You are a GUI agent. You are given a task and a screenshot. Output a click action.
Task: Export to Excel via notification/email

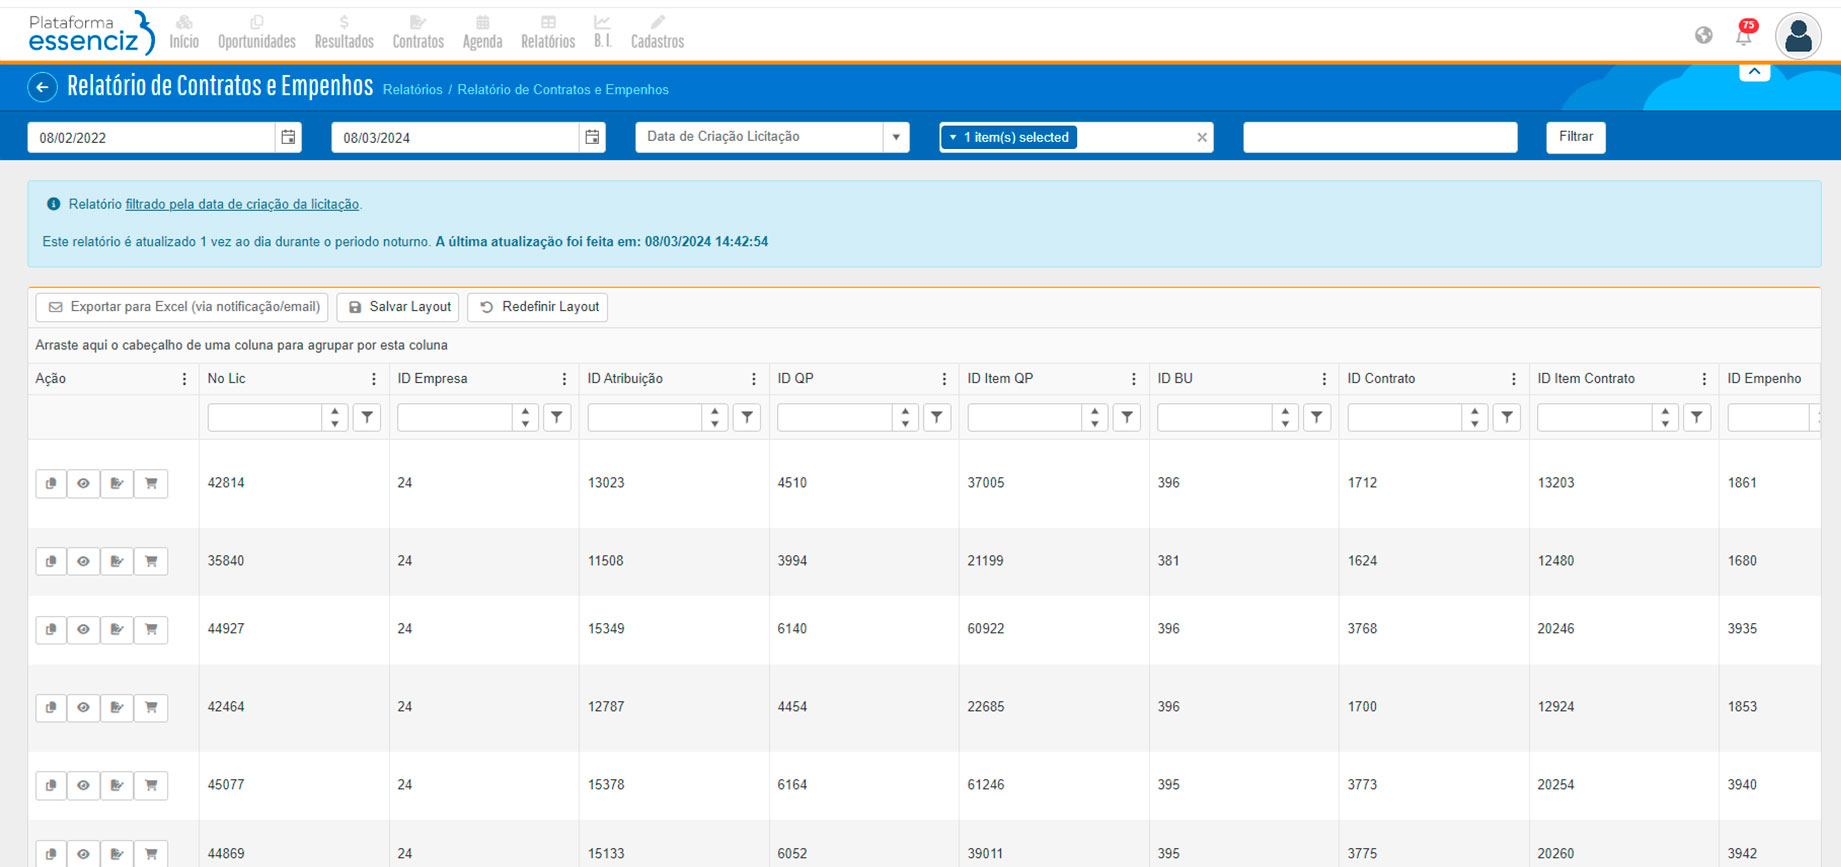point(182,307)
